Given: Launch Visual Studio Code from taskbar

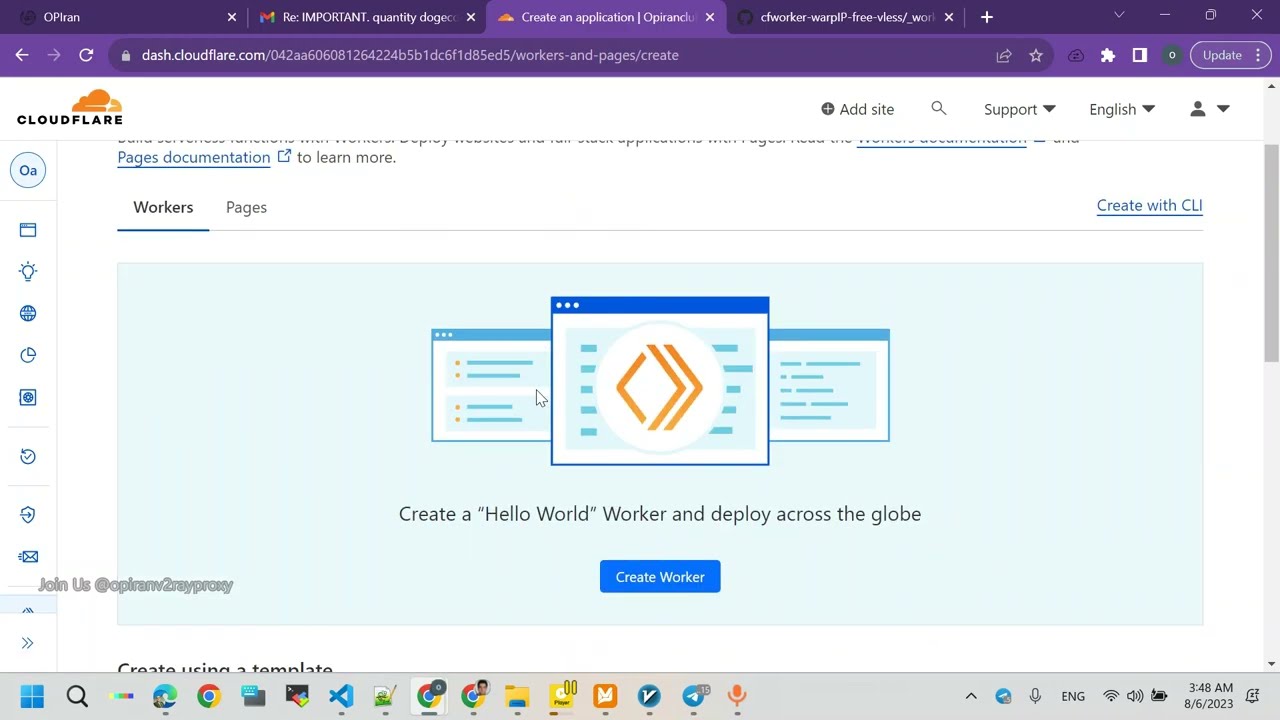Looking at the screenshot, I should pyautogui.click(x=341, y=696).
